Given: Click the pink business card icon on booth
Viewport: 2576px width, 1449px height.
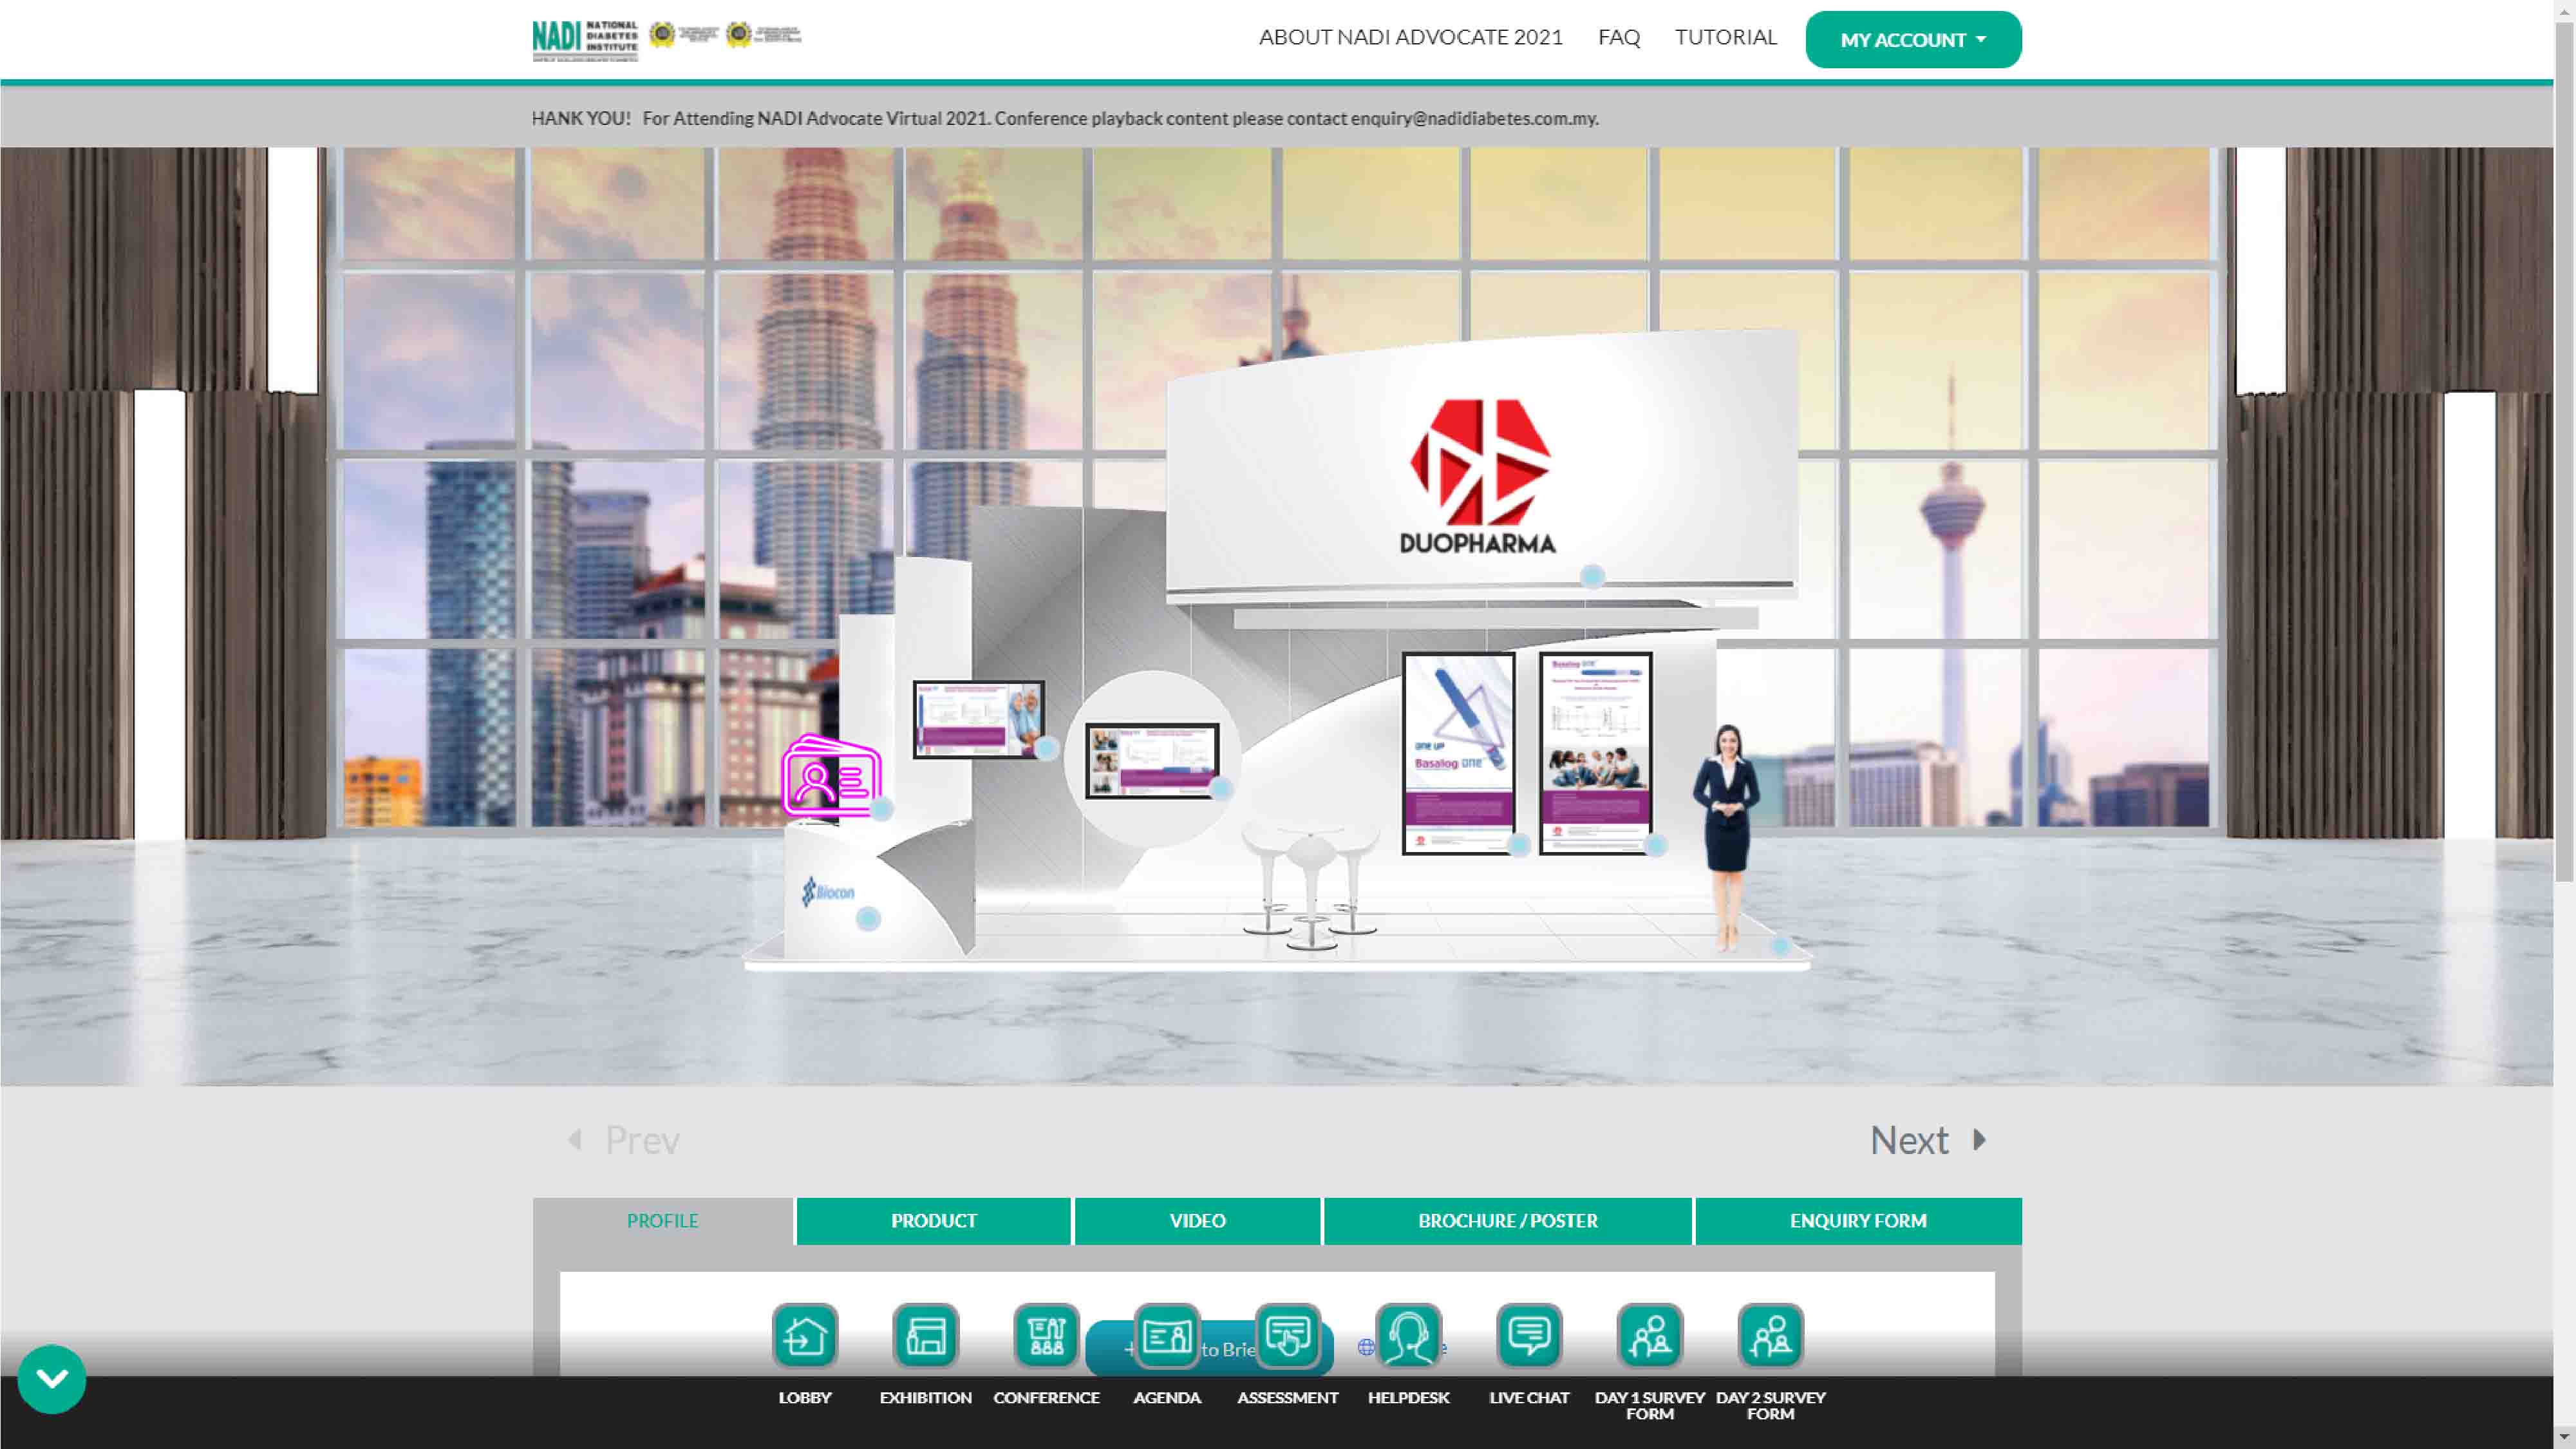Looking at the screenshot, I should [x=831, y=778].
